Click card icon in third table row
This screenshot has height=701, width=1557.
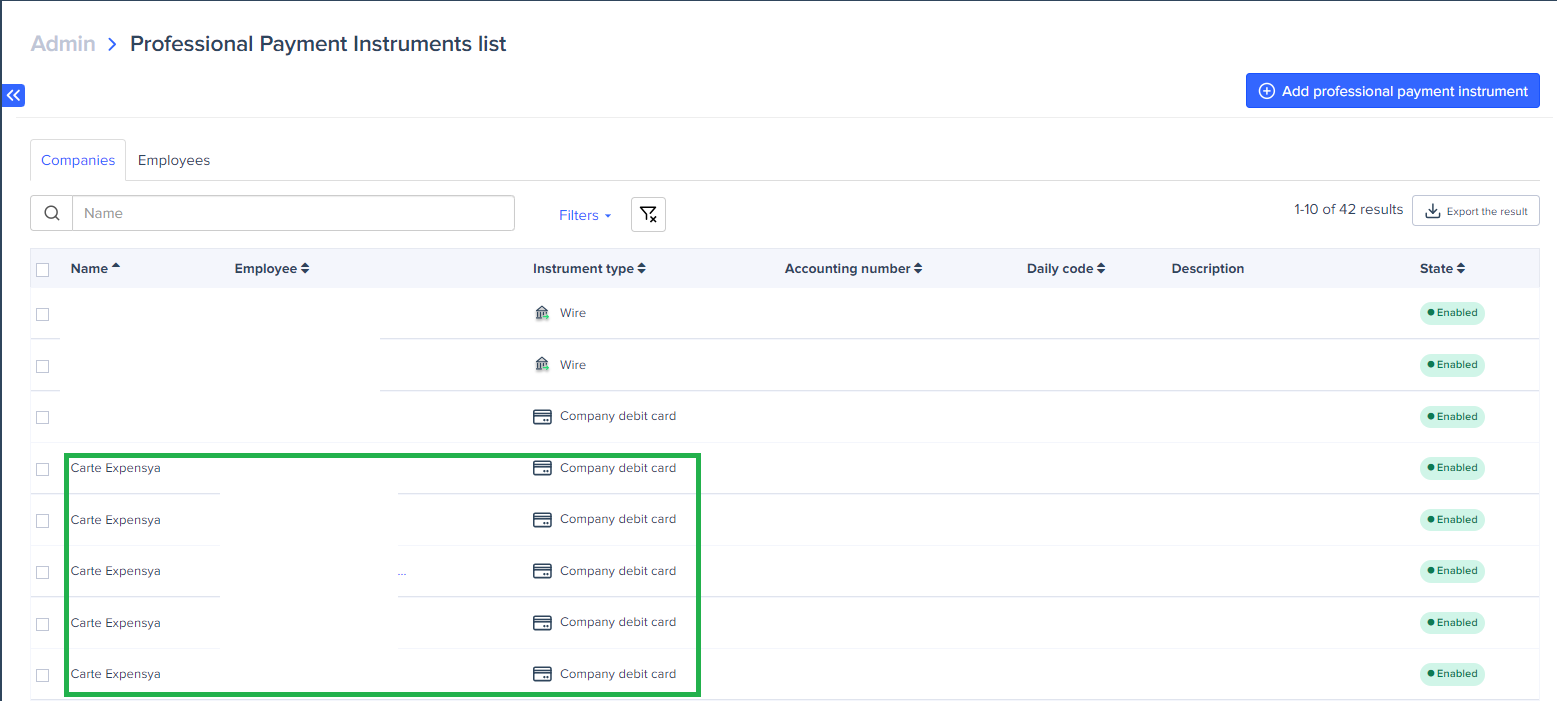coord(542,417)
